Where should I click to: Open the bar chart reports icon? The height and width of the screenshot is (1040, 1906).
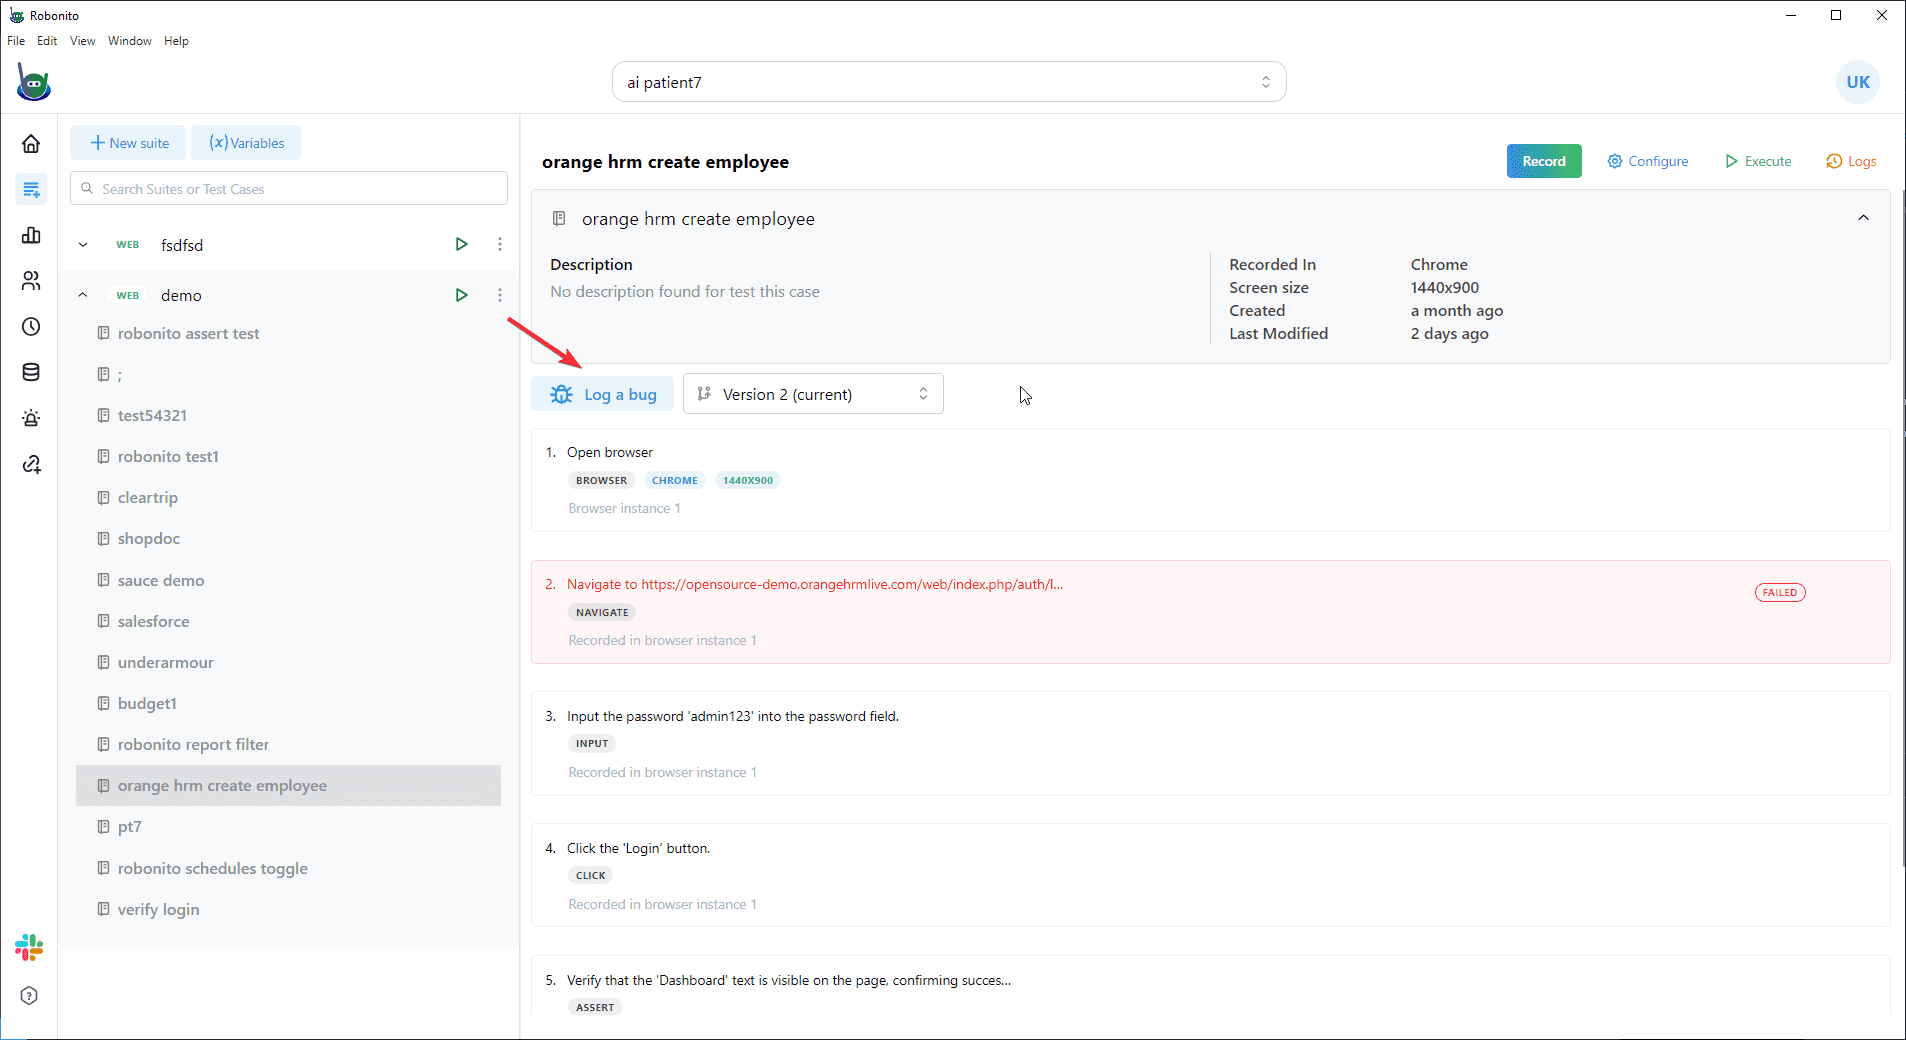(31, 235)
